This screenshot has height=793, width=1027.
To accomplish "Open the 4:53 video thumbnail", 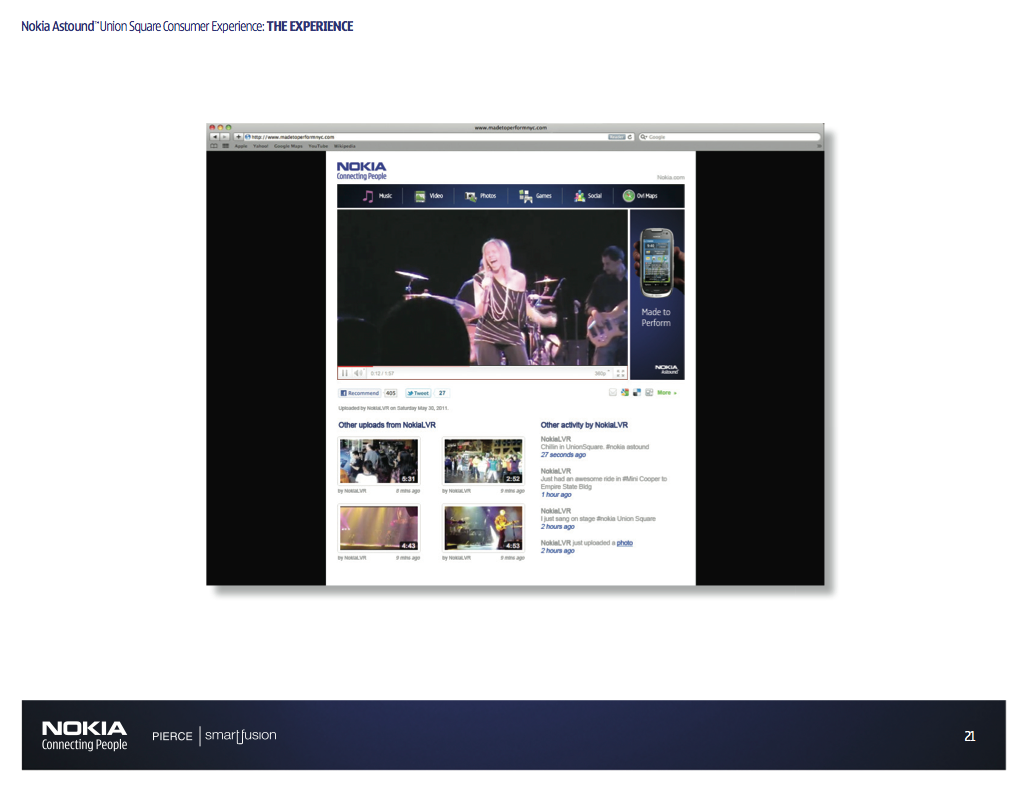I will tap(483, 528).
